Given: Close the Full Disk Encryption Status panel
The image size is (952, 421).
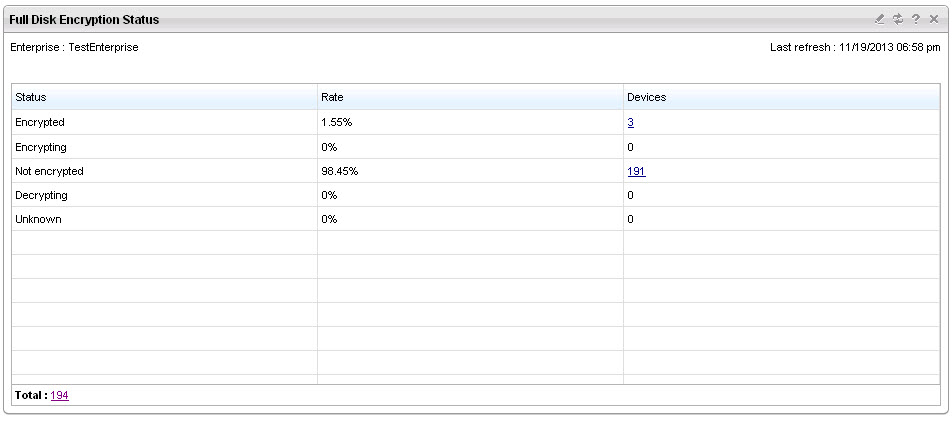Looking at the screenshot, I should (x=934, y=19).
